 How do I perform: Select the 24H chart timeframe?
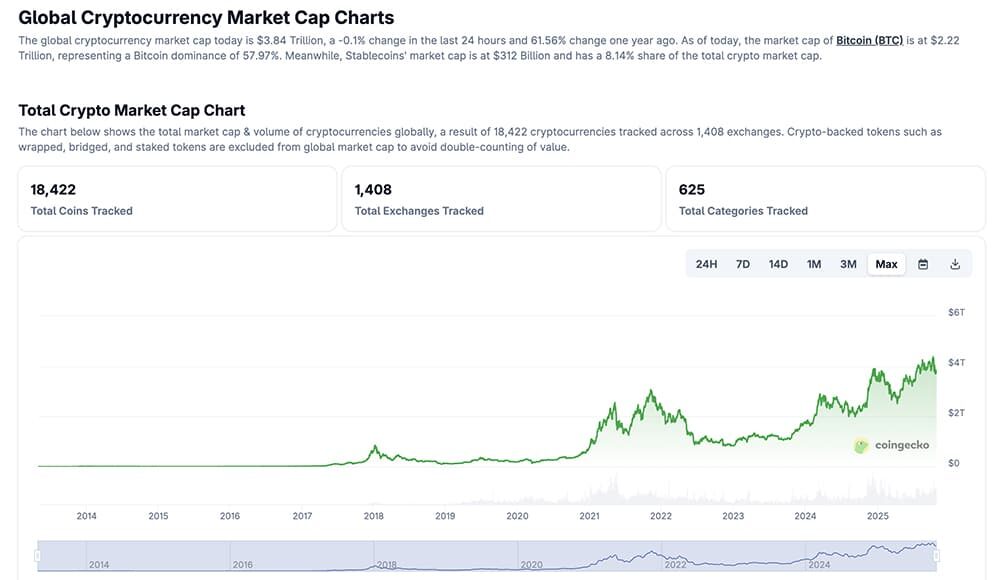pos(707,263)
